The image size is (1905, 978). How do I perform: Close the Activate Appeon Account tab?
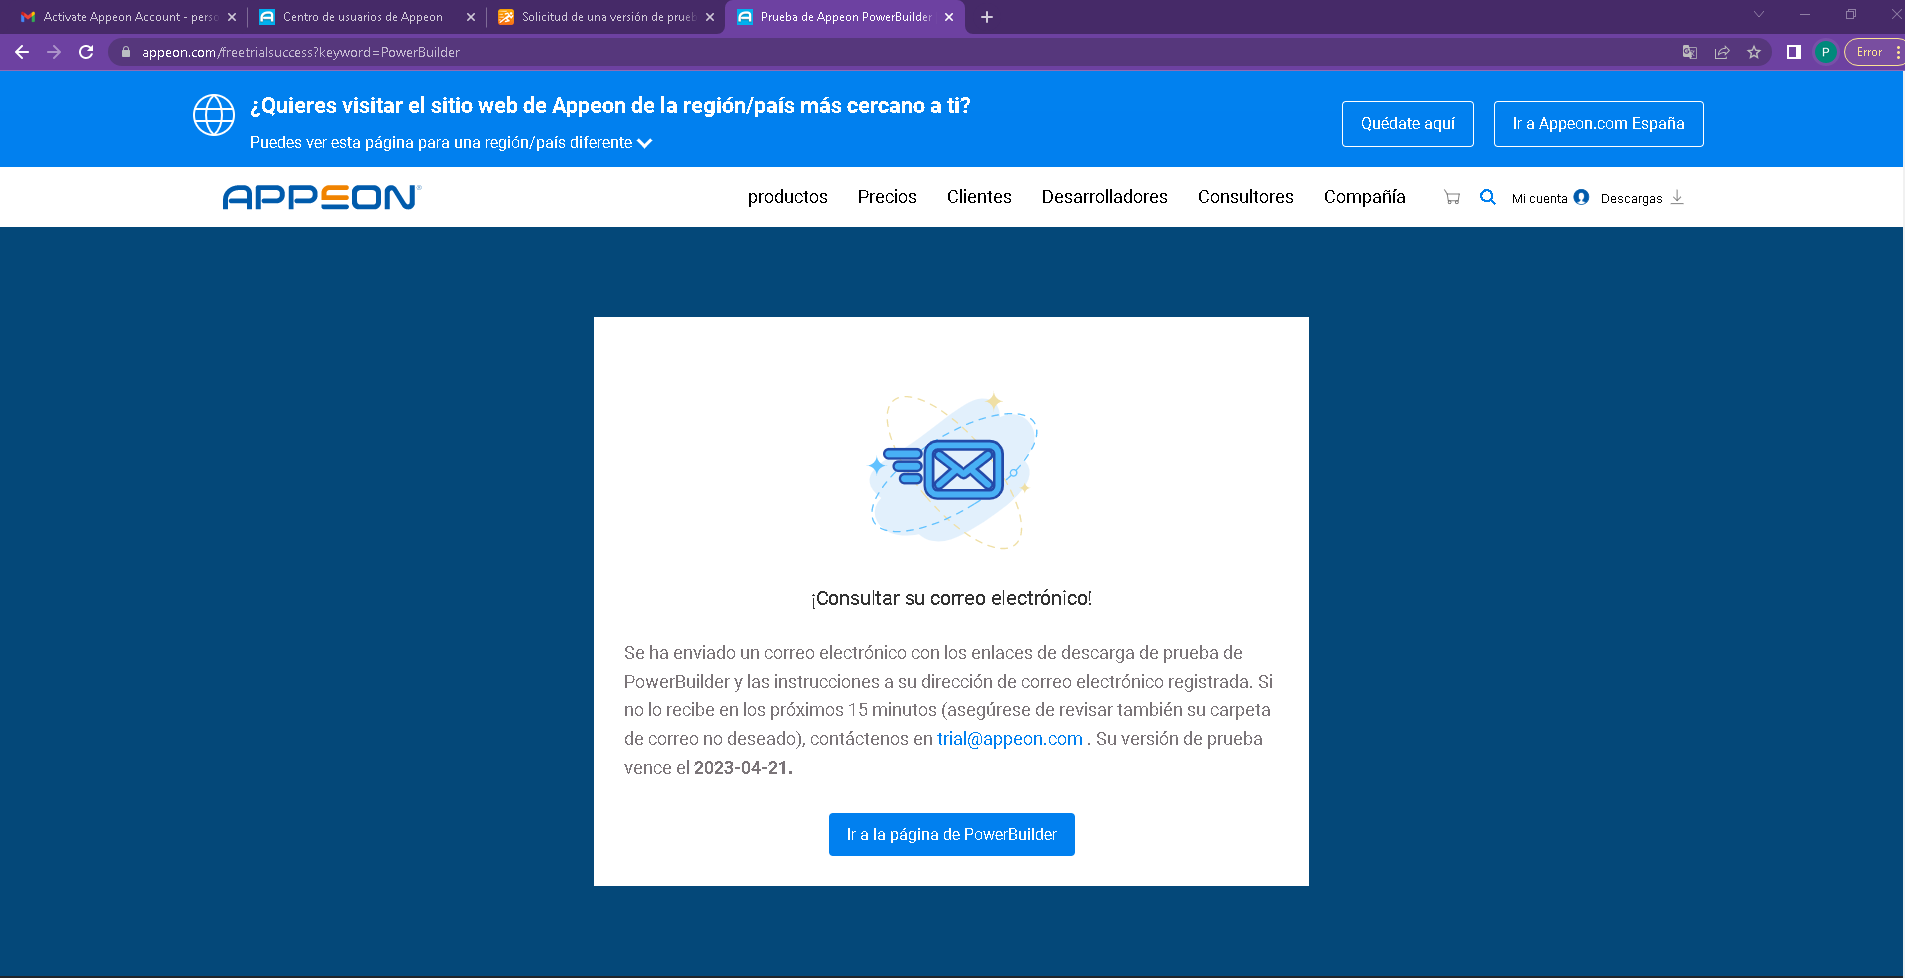pyautogui.click(x=232, y=17)
